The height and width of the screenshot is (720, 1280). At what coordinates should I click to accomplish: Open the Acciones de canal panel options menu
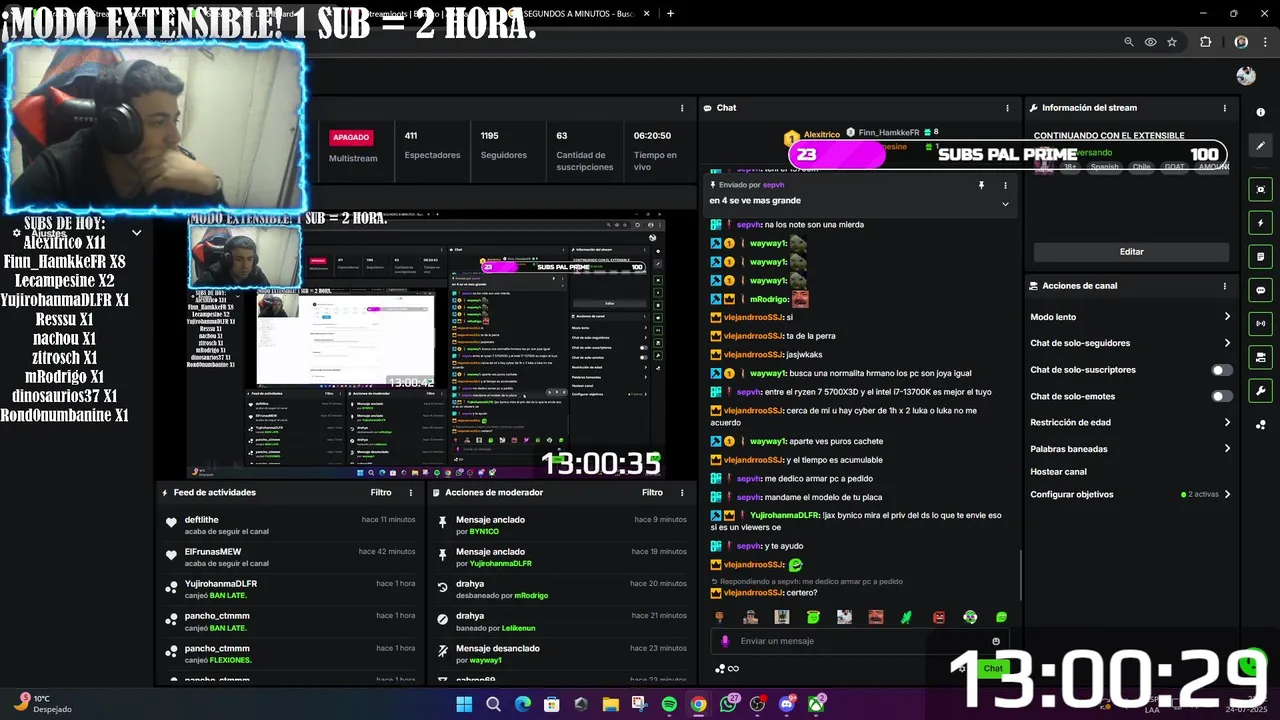tap(1224, 286)
